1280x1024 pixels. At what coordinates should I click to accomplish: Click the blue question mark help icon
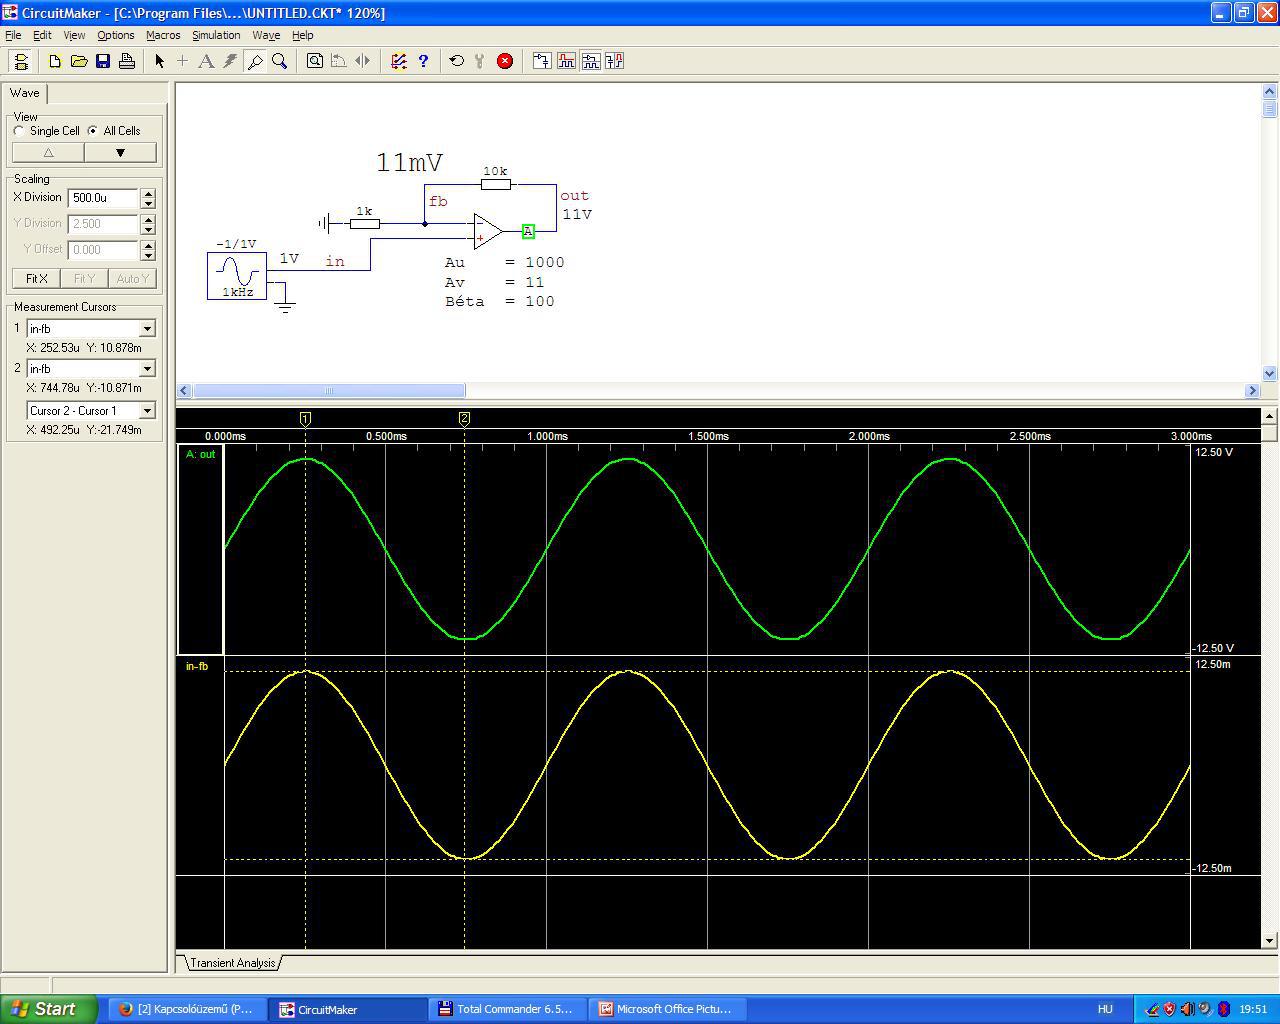point(423,61)
